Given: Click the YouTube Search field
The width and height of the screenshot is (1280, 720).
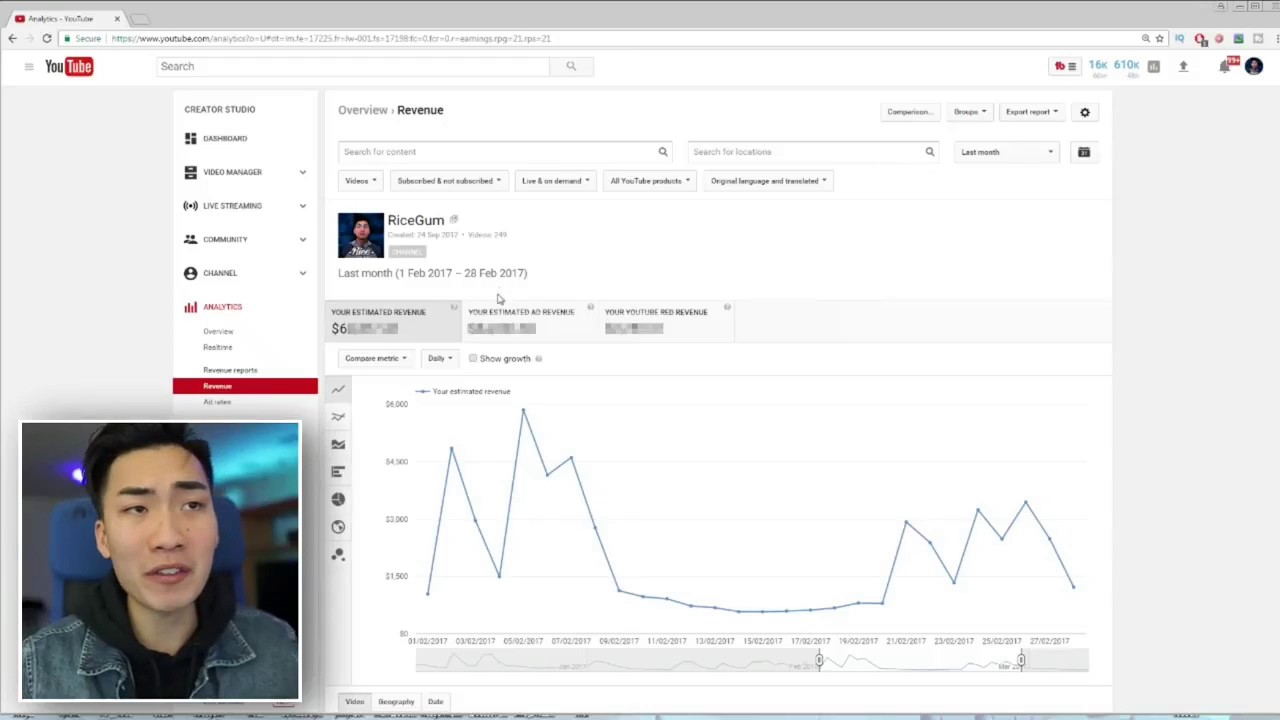Looking at the screenshot, I should (x=353, y=66).
